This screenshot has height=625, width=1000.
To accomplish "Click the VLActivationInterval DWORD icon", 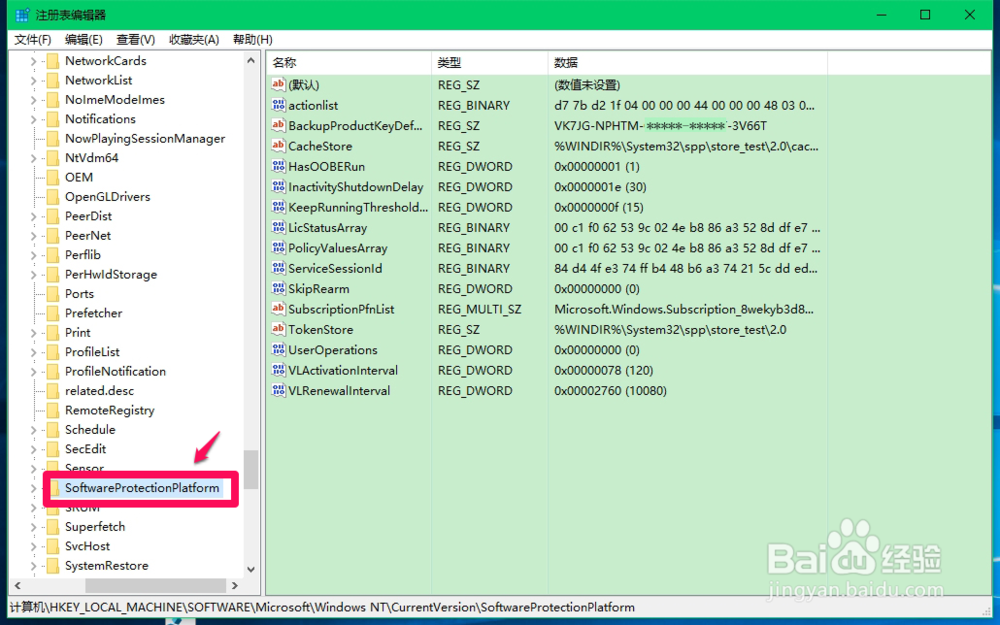I will click(x=278, y=370).
